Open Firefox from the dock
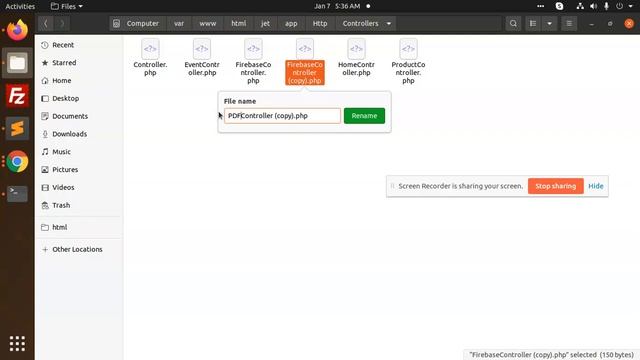The height and width of the screenshot is (360, 640). click(17, 30)
